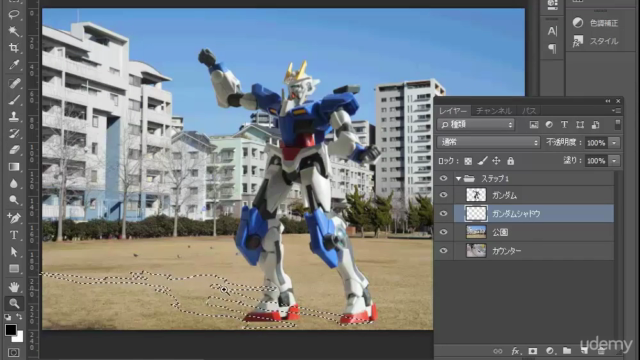Select the カウンター layer name
This screenshot has height=360, width=640.
[x=507, y=251]
